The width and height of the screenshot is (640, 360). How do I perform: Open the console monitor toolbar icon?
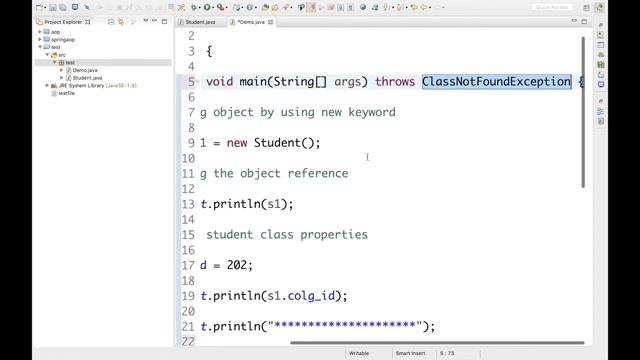pyautogui.click(x=75, y=7)
